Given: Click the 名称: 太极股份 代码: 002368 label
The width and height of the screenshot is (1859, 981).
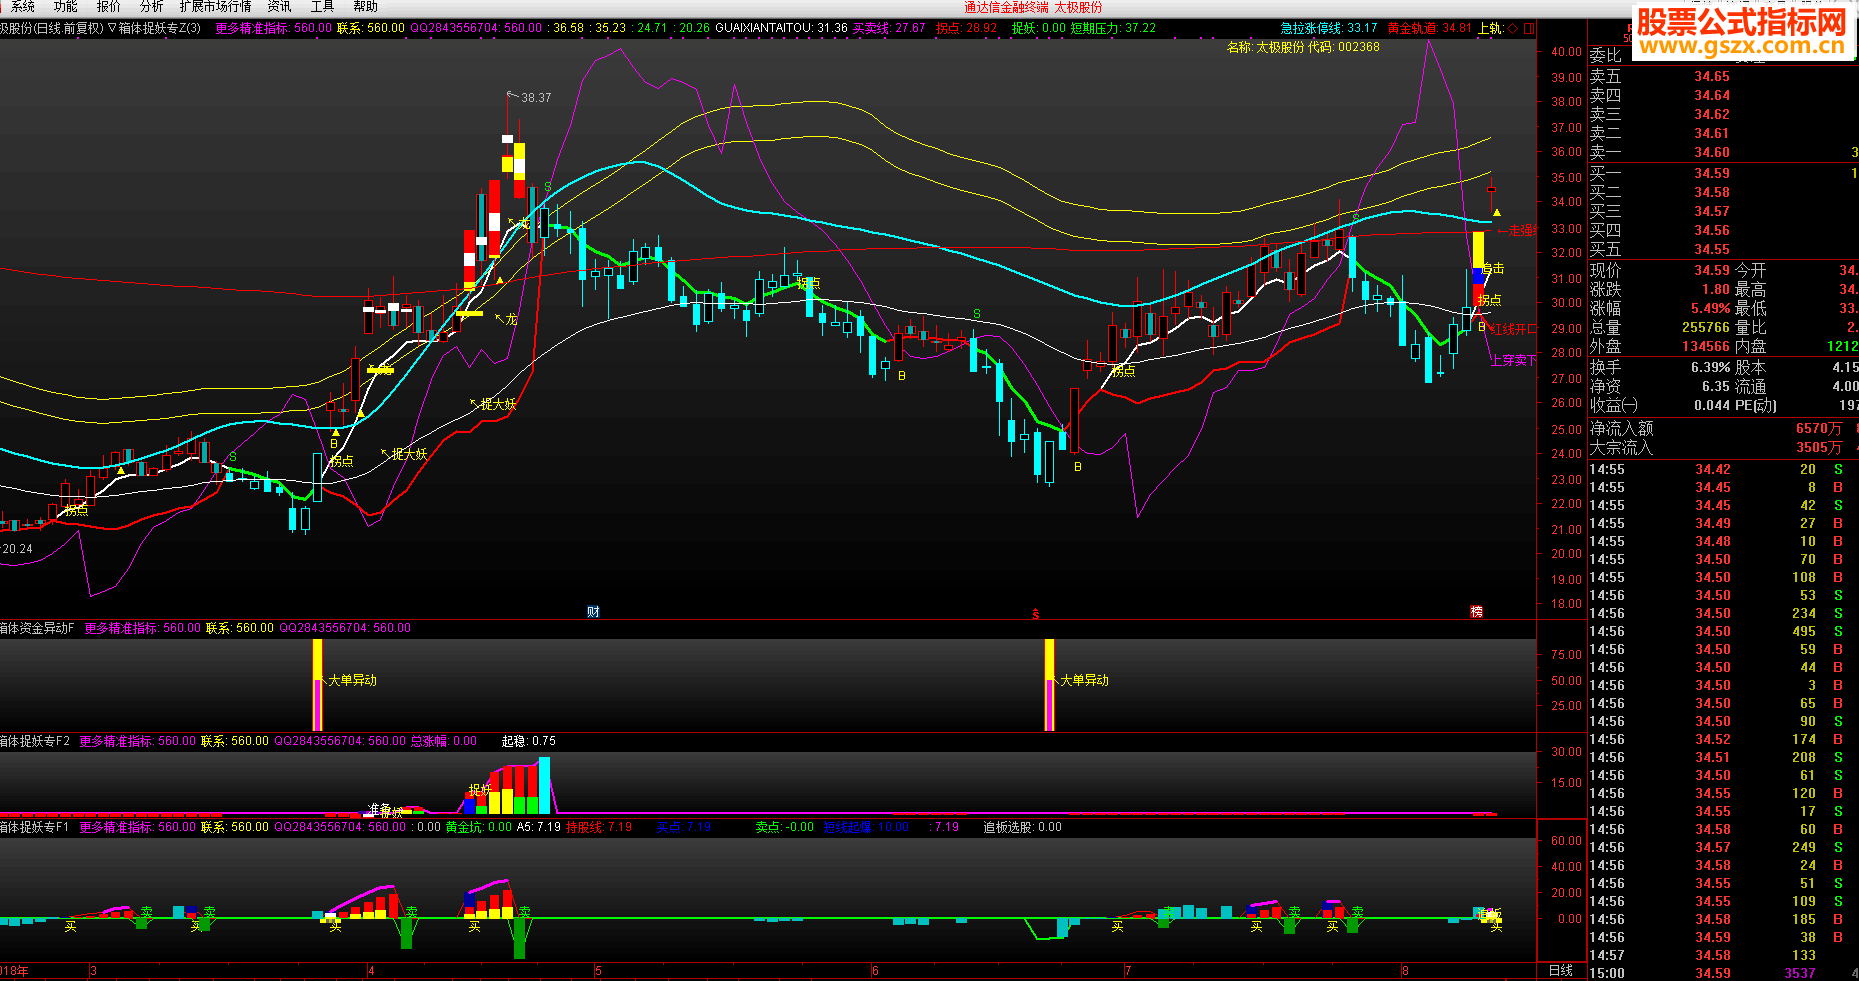Looking at the screenshot, I should coord(1303,47).
